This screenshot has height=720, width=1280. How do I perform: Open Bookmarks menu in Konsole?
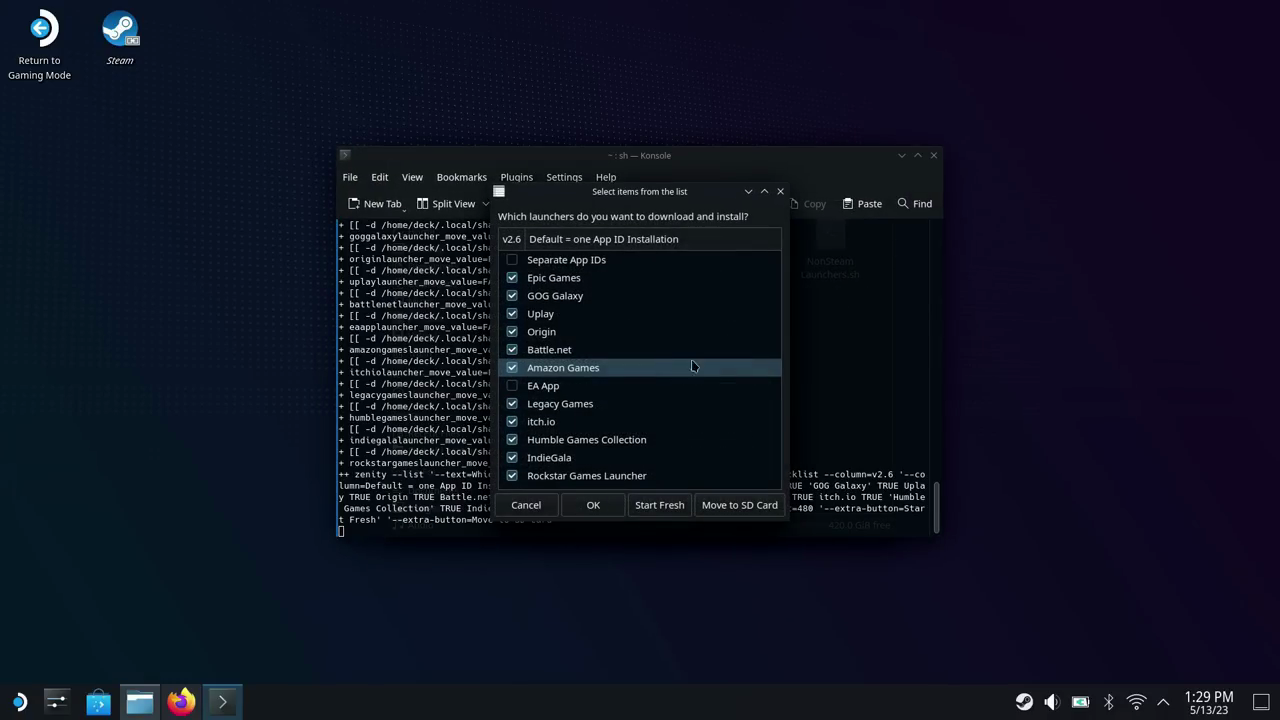coord(461,177)
